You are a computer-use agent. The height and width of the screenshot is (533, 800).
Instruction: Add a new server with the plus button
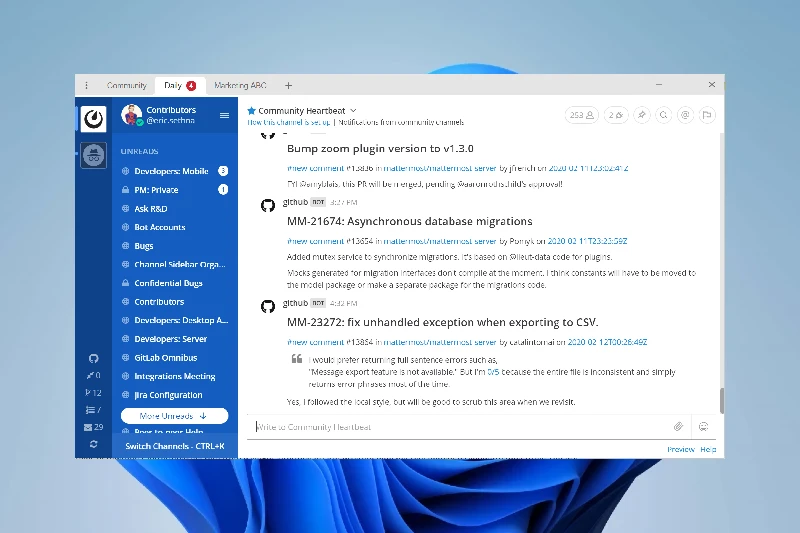pyautogui.click(x=288, y=86)
